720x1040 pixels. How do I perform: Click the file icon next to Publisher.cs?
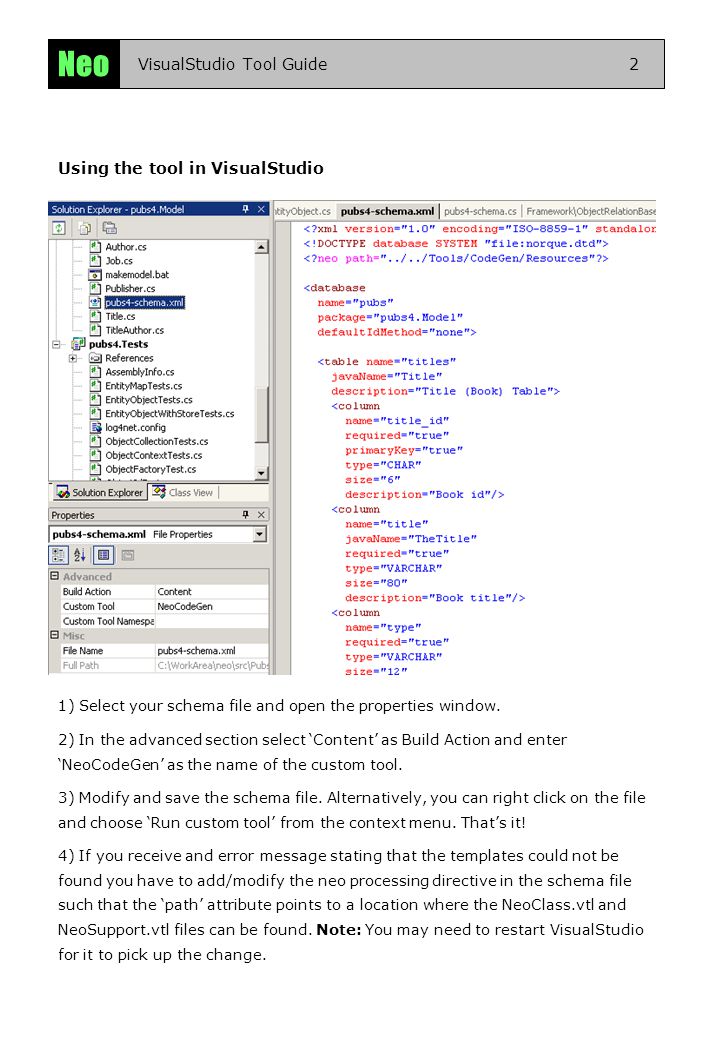click(95, 289)
